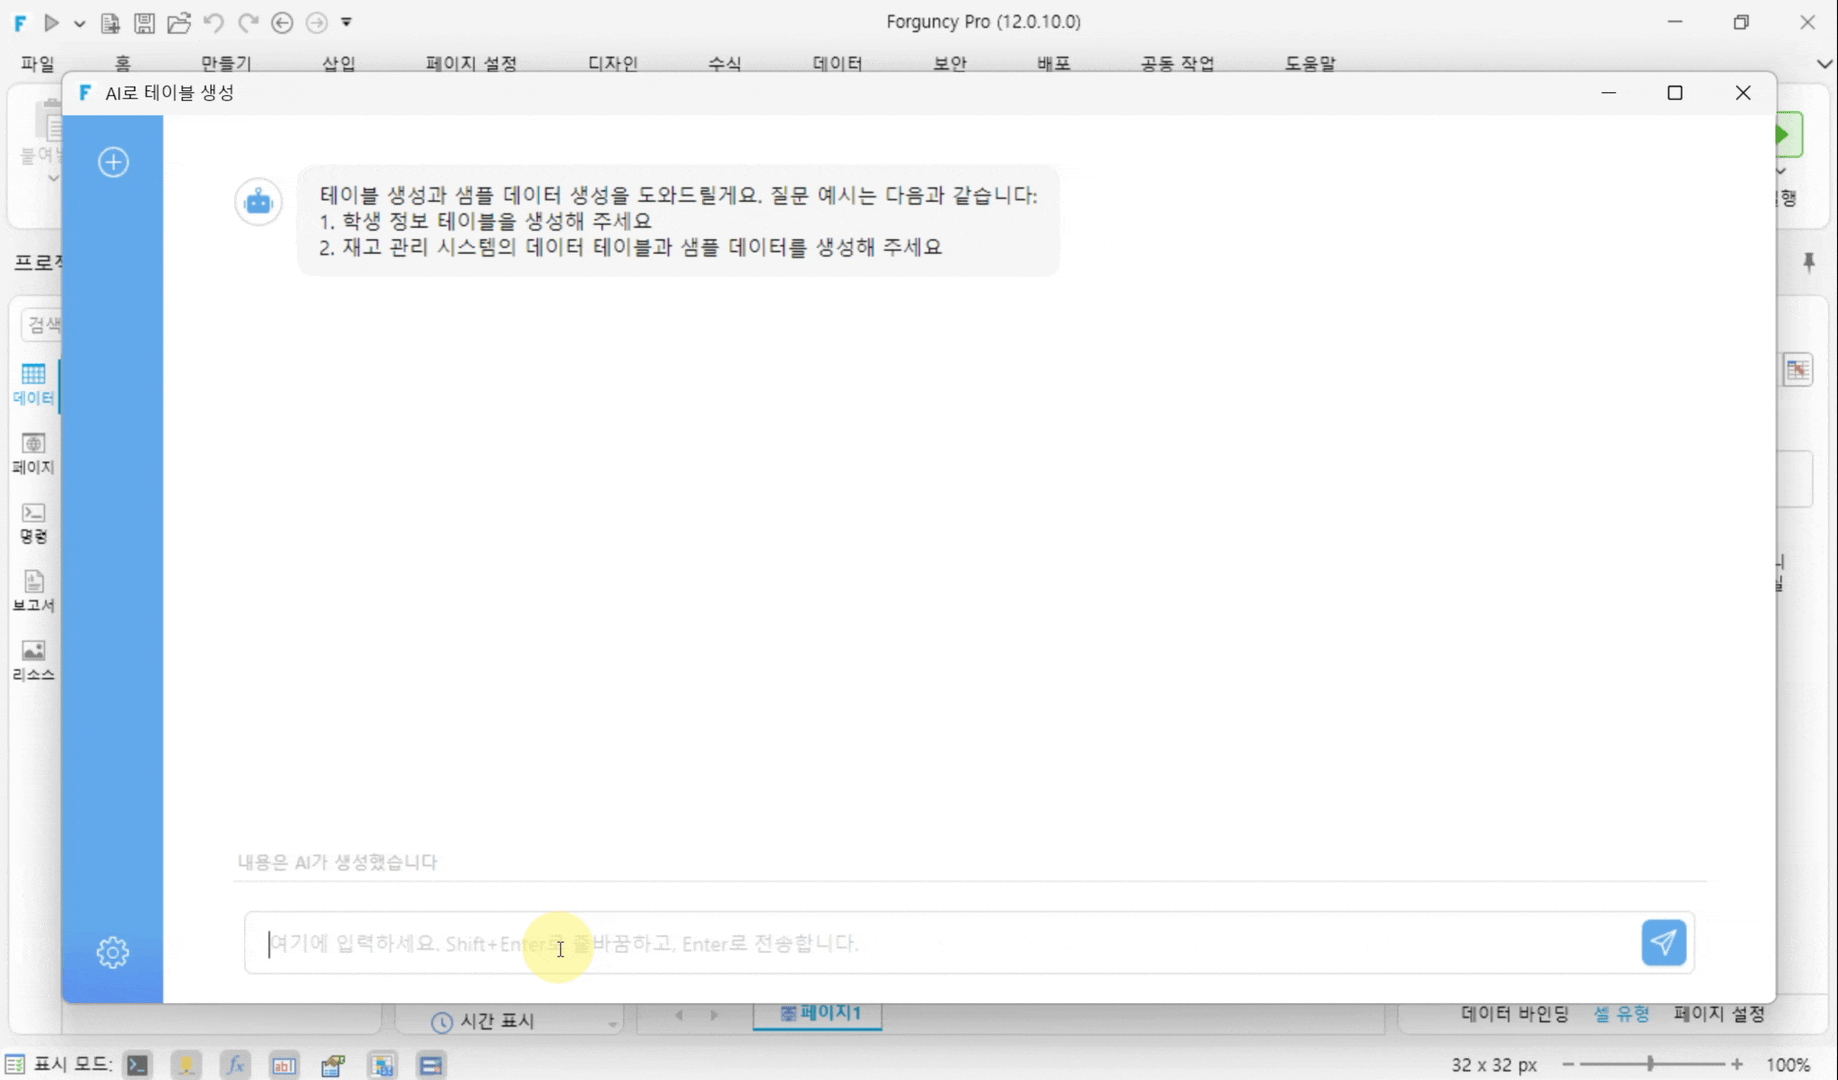
Task: Open AI dialog settings gear
Action: point(113,952)
